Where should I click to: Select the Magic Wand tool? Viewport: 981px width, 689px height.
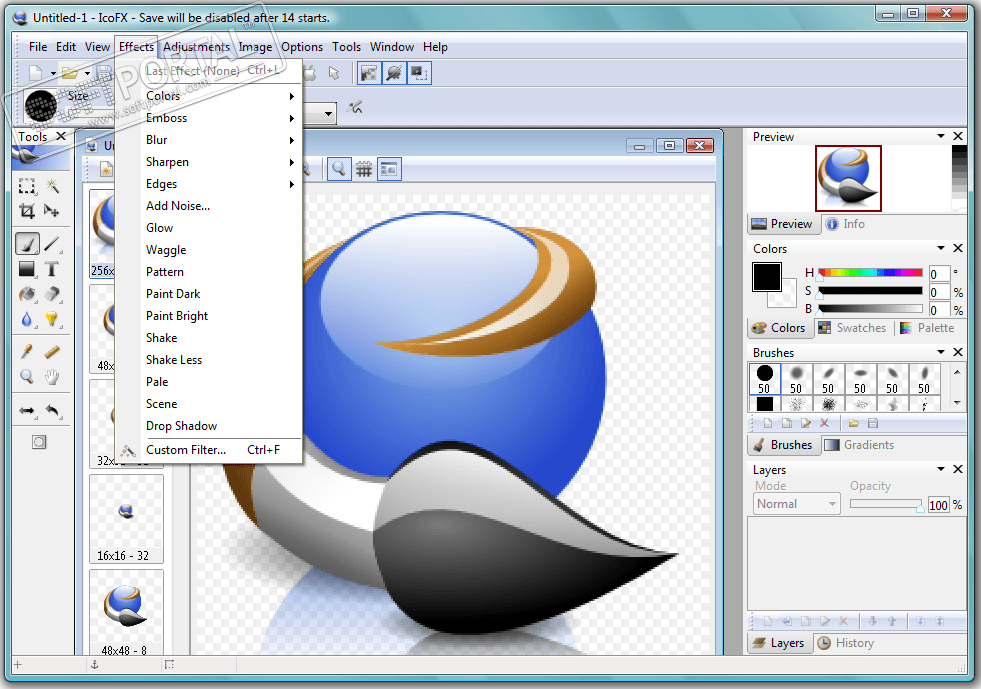52,186
